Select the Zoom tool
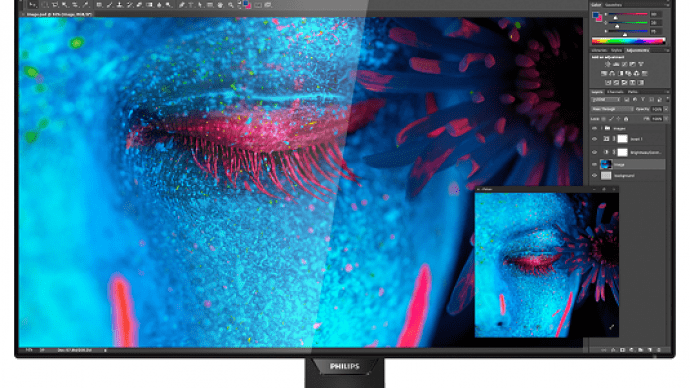Viewport: 690px width, 388px height. click(x=231, y=5)
